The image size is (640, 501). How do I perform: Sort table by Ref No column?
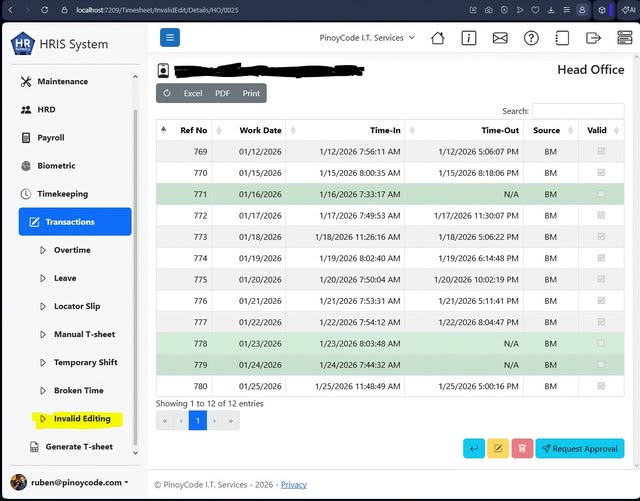coord(184,130)
